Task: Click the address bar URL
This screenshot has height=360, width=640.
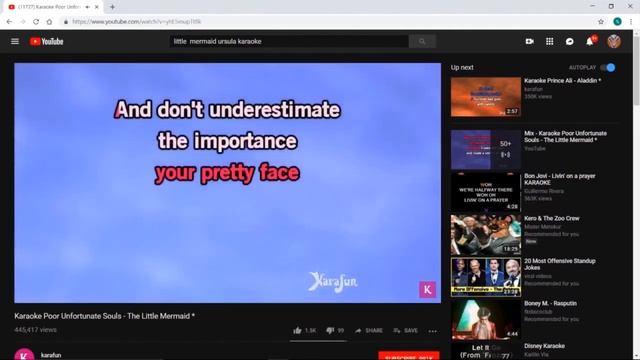Action: tap(137, 22)
